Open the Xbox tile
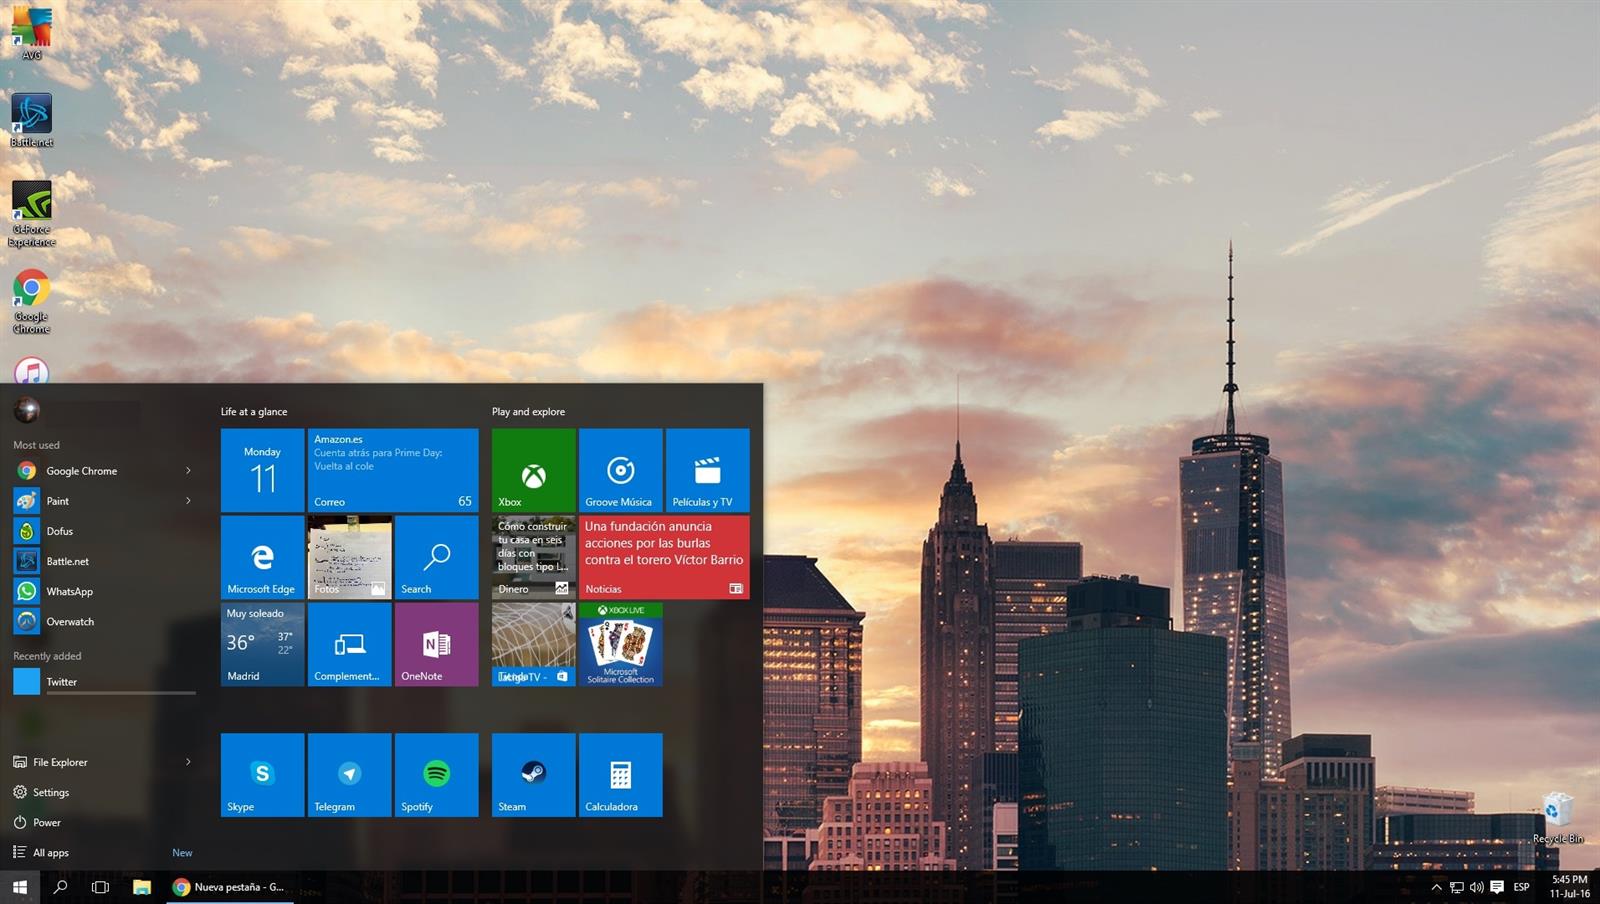This screenshot has height=904, width=1600. [x=533, y=470]
